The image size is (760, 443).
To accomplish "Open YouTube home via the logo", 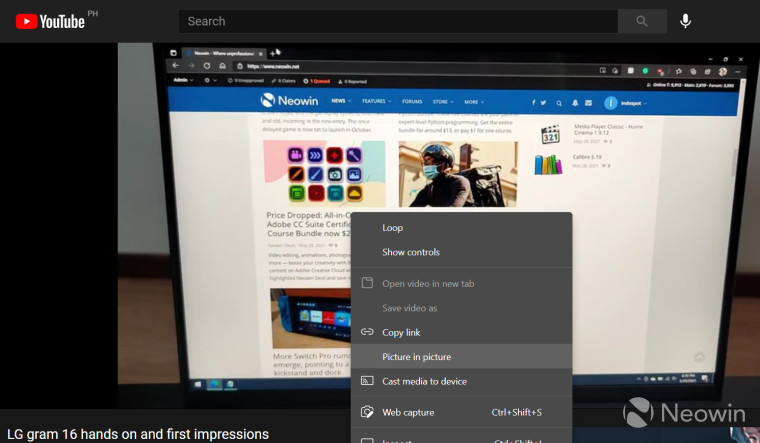I will [50, 21].
